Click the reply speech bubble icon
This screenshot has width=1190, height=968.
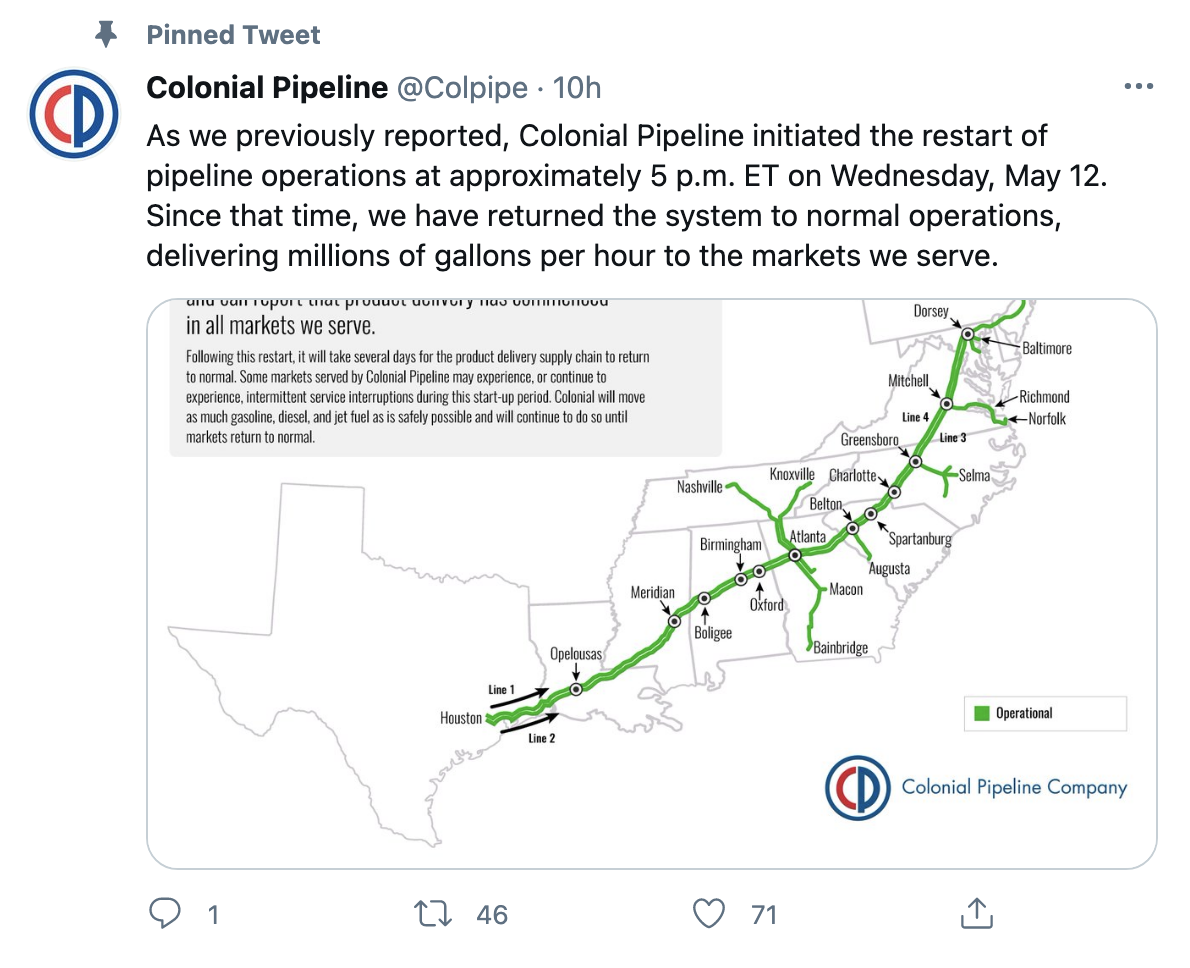(x=166, y=912)
